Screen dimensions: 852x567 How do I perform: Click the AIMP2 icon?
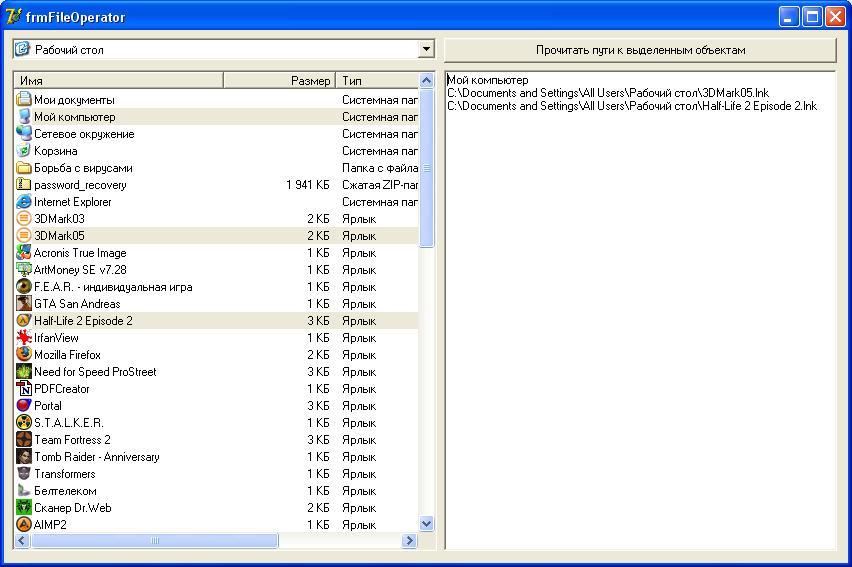[24, 524]
